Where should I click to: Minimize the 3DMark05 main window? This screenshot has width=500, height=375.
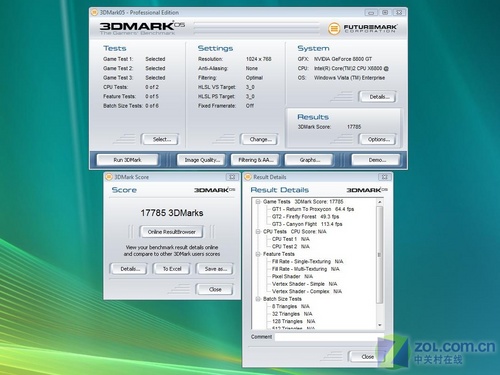[x=371, y=13]
